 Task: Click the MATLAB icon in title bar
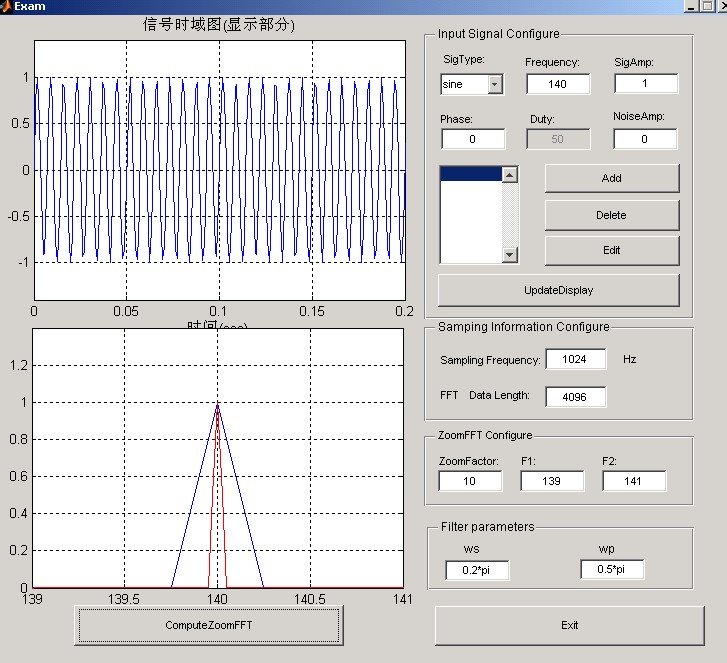[6, 6]
